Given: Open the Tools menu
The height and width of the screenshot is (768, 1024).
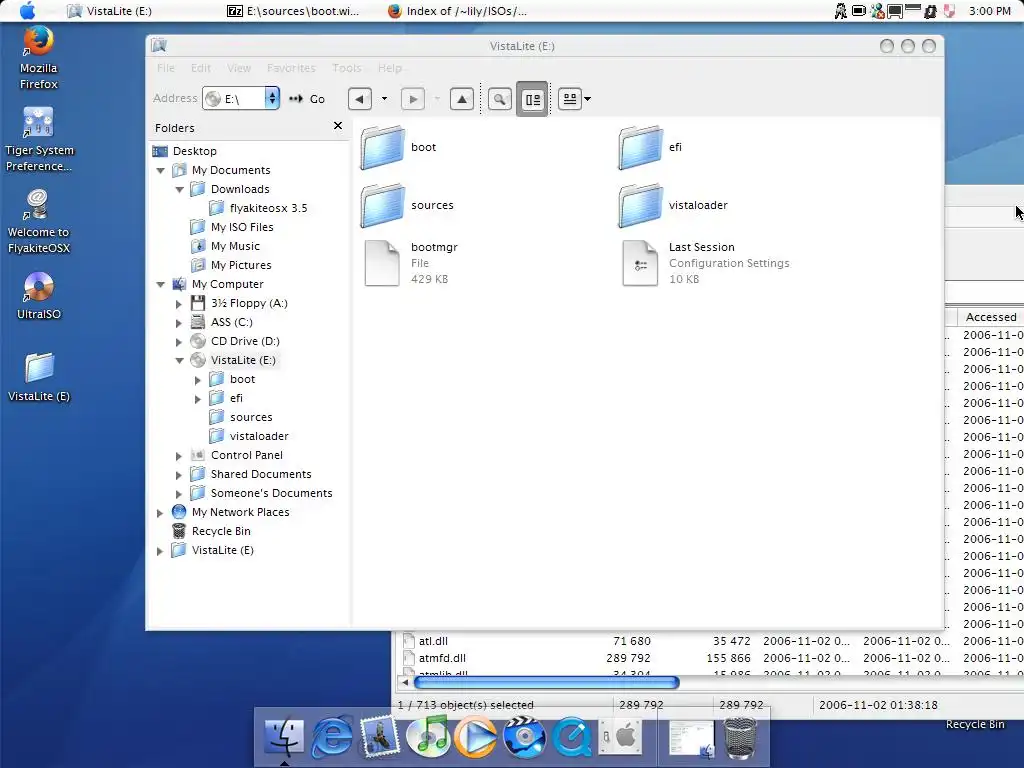Looking at the screenshot, I should coord(346,68).
